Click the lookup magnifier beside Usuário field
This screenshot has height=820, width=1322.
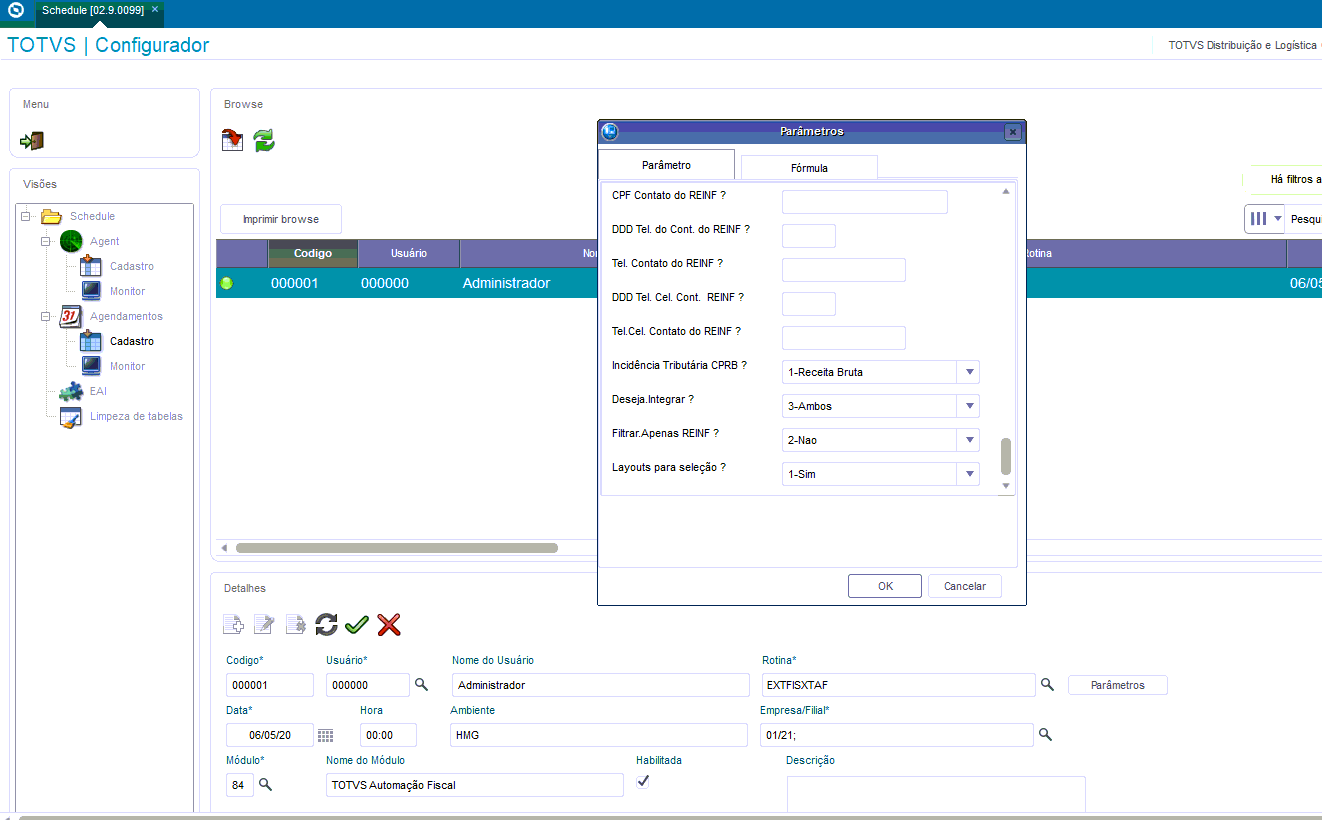point(422,685)
